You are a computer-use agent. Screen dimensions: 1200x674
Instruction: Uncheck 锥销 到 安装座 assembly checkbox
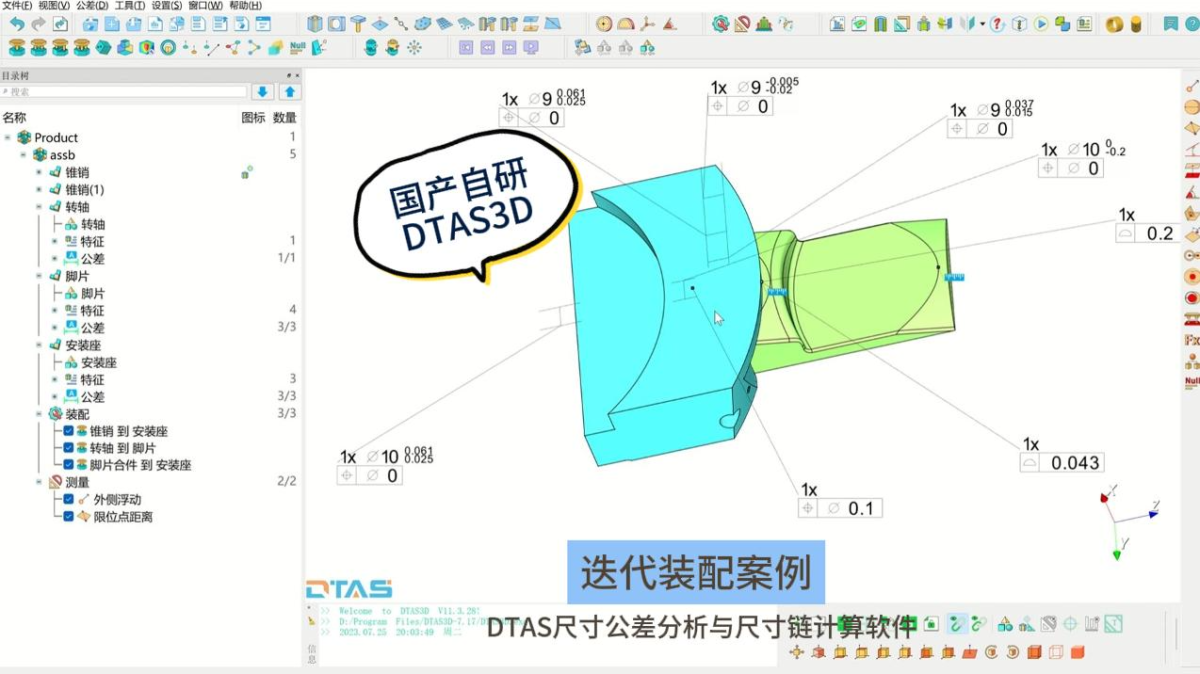click(68, 431)
